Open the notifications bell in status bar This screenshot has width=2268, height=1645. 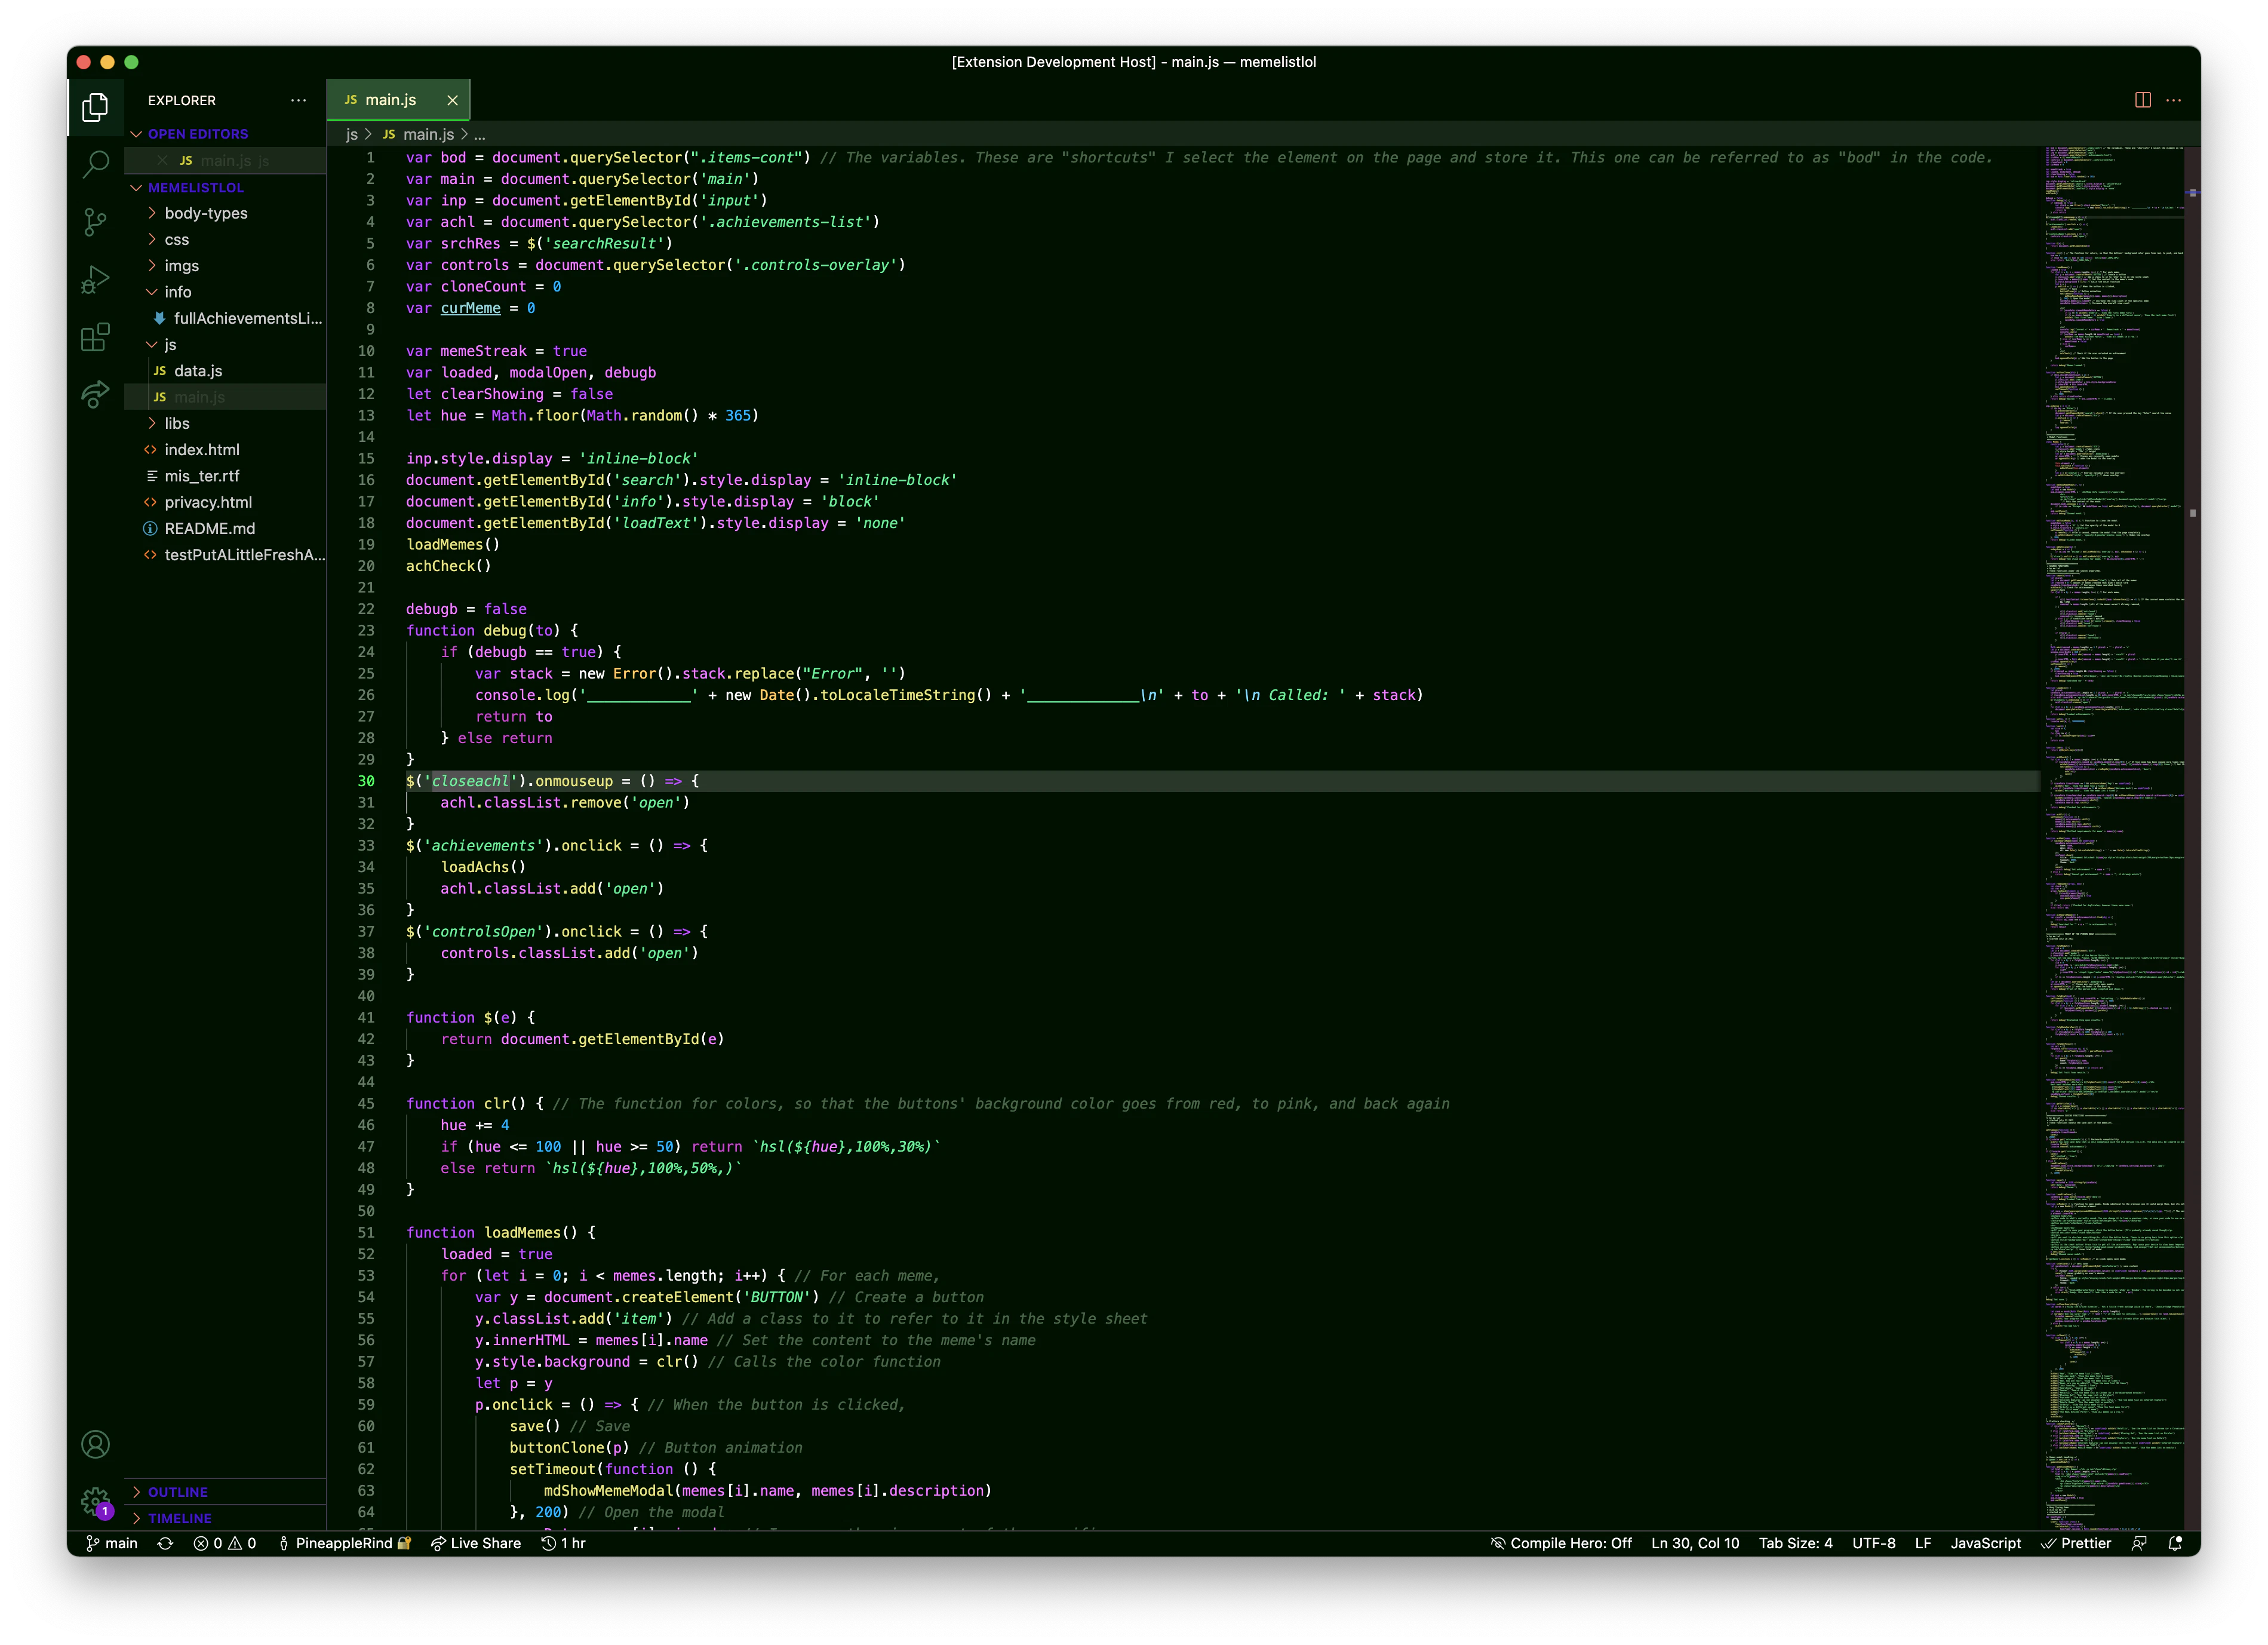pos(2175,1543)
